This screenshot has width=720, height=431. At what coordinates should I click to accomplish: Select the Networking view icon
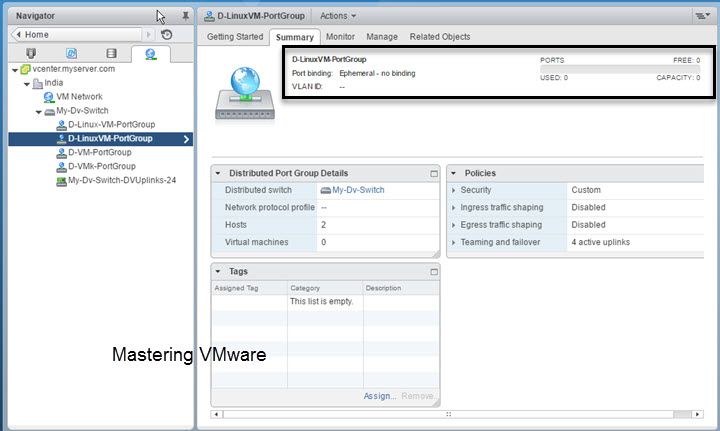(x=150, y=54)
